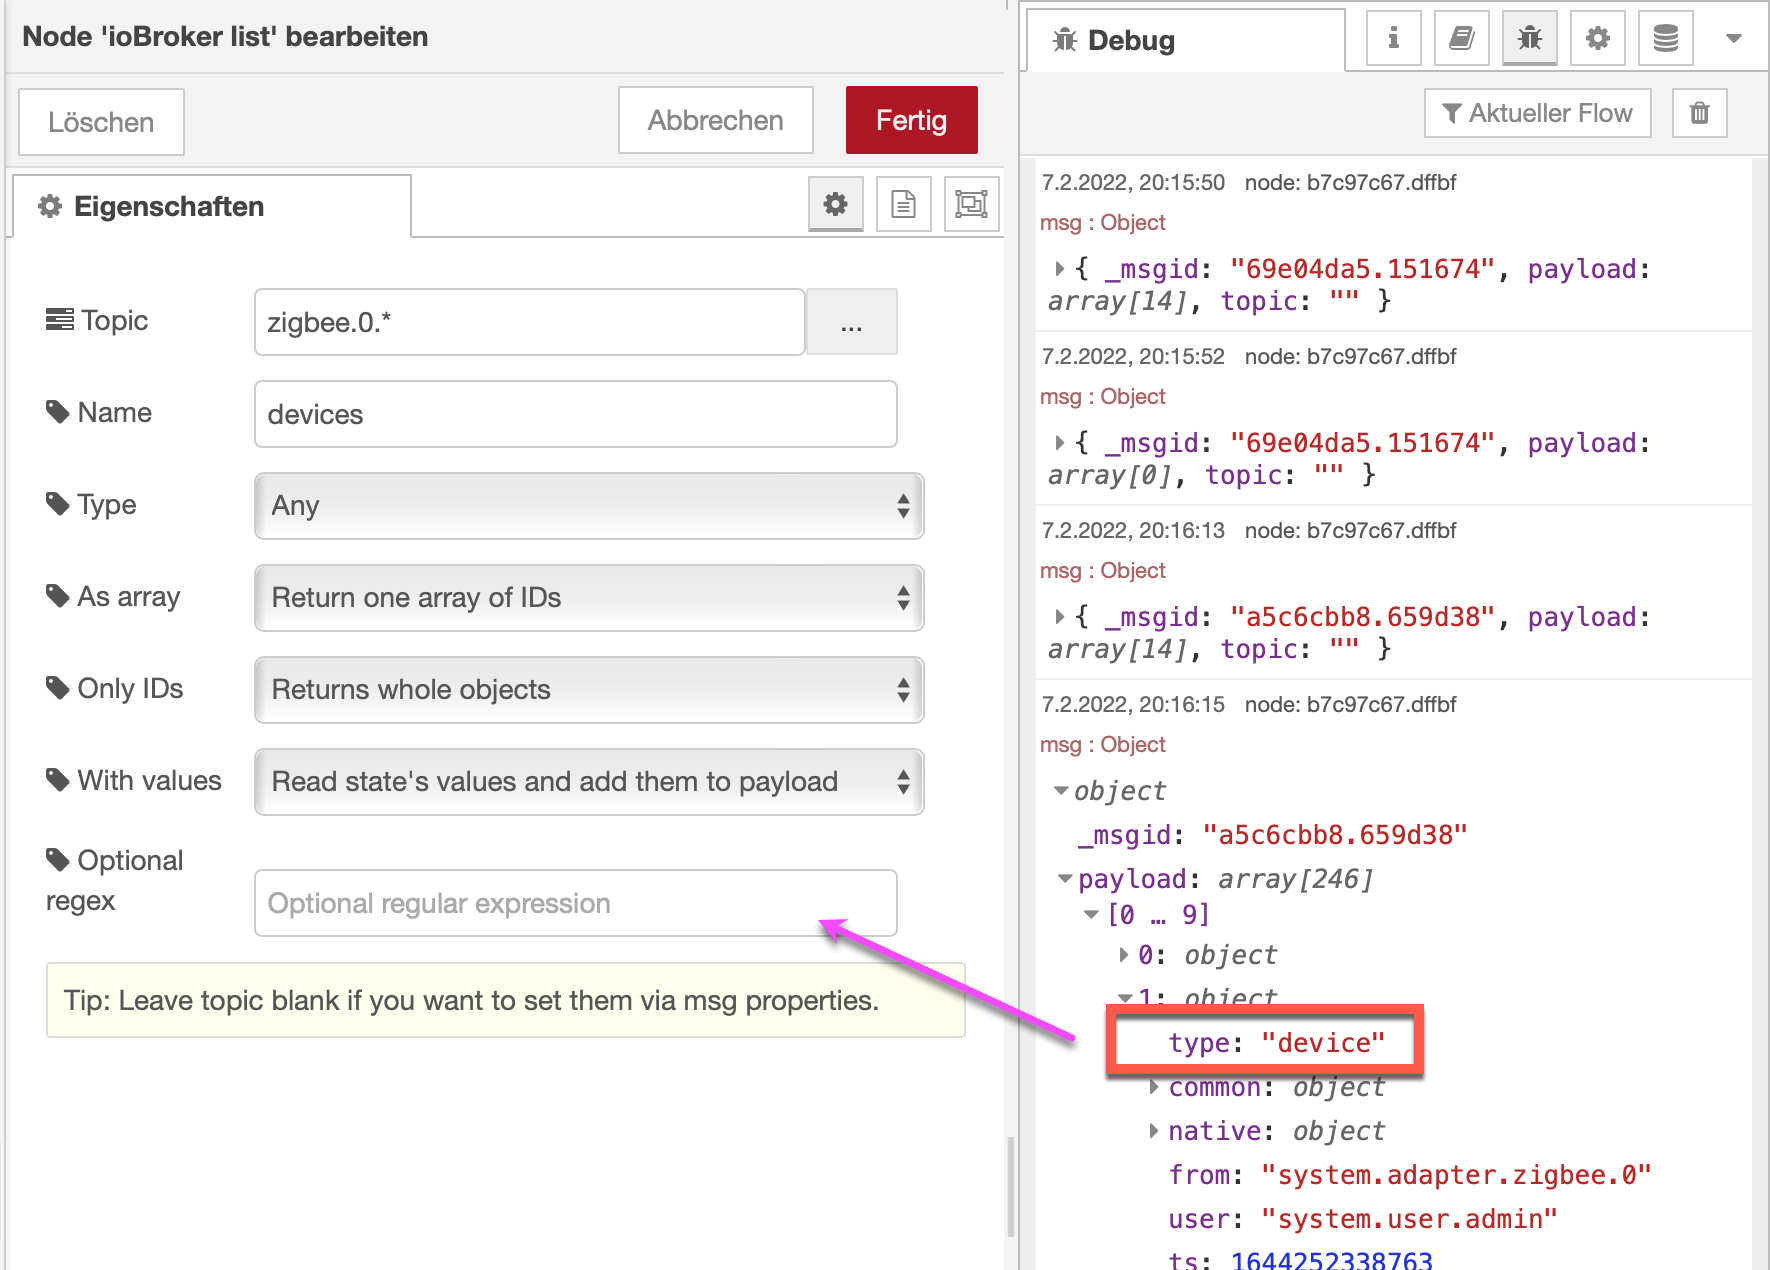Select the debug bug sidebar icon
This screenshot has width=1770, height=1270.
click(1529, 39)
